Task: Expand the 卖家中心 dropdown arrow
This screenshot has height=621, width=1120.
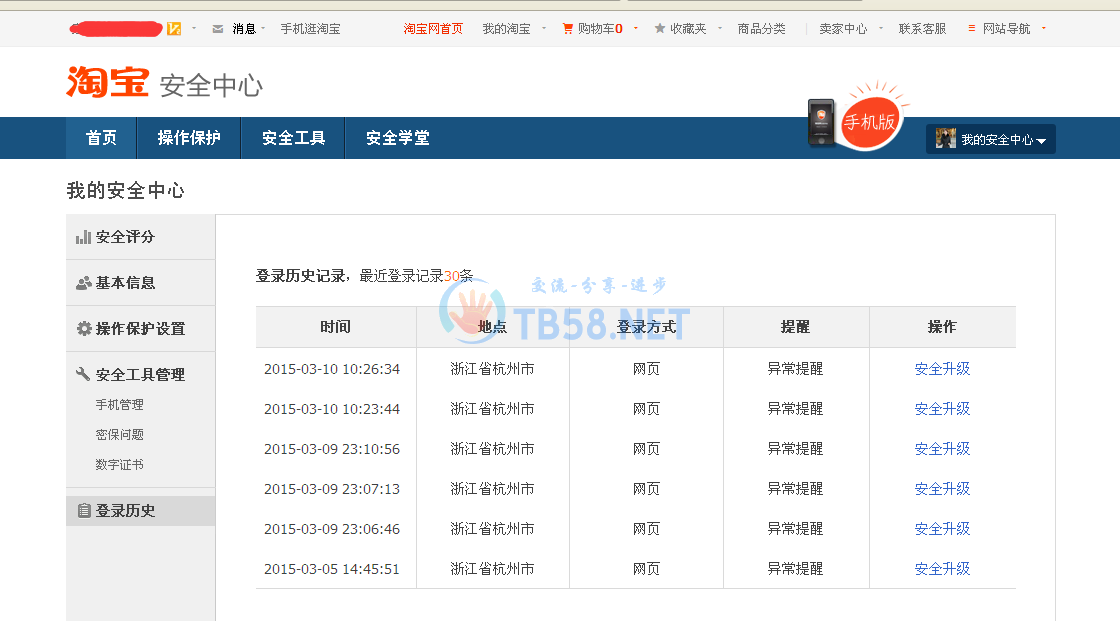Action: pyautogui.click(x=880, y=29)
